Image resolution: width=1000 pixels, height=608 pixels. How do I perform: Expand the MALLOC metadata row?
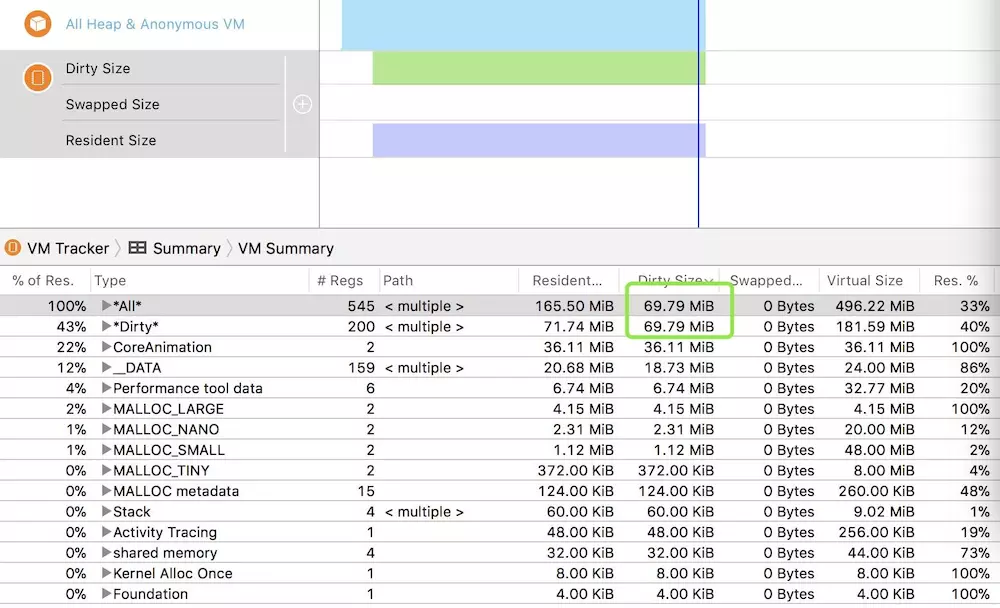(x=106, y=491)
